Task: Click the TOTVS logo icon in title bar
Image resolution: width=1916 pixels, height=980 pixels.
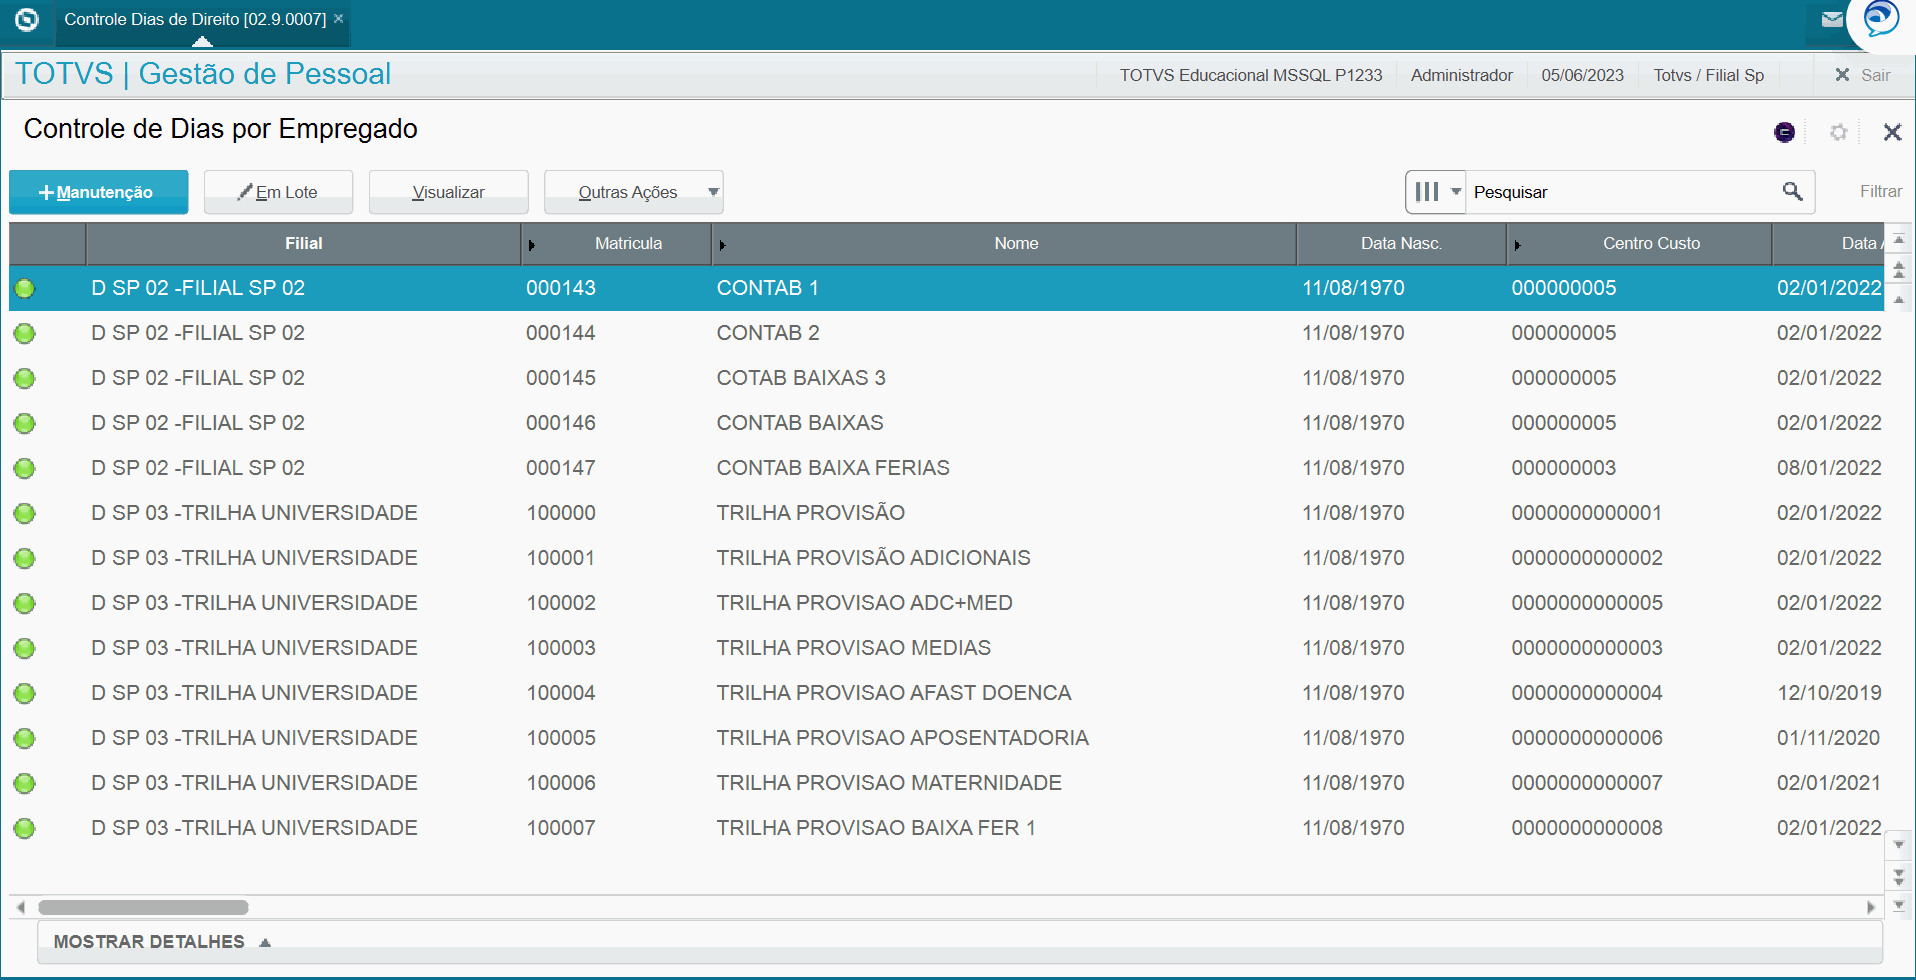Action: (27, 19)
